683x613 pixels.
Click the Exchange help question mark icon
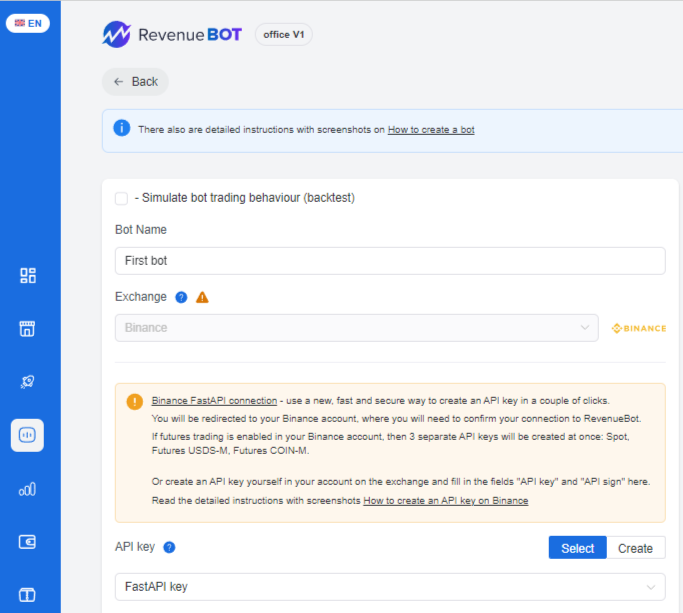point(181,298)
